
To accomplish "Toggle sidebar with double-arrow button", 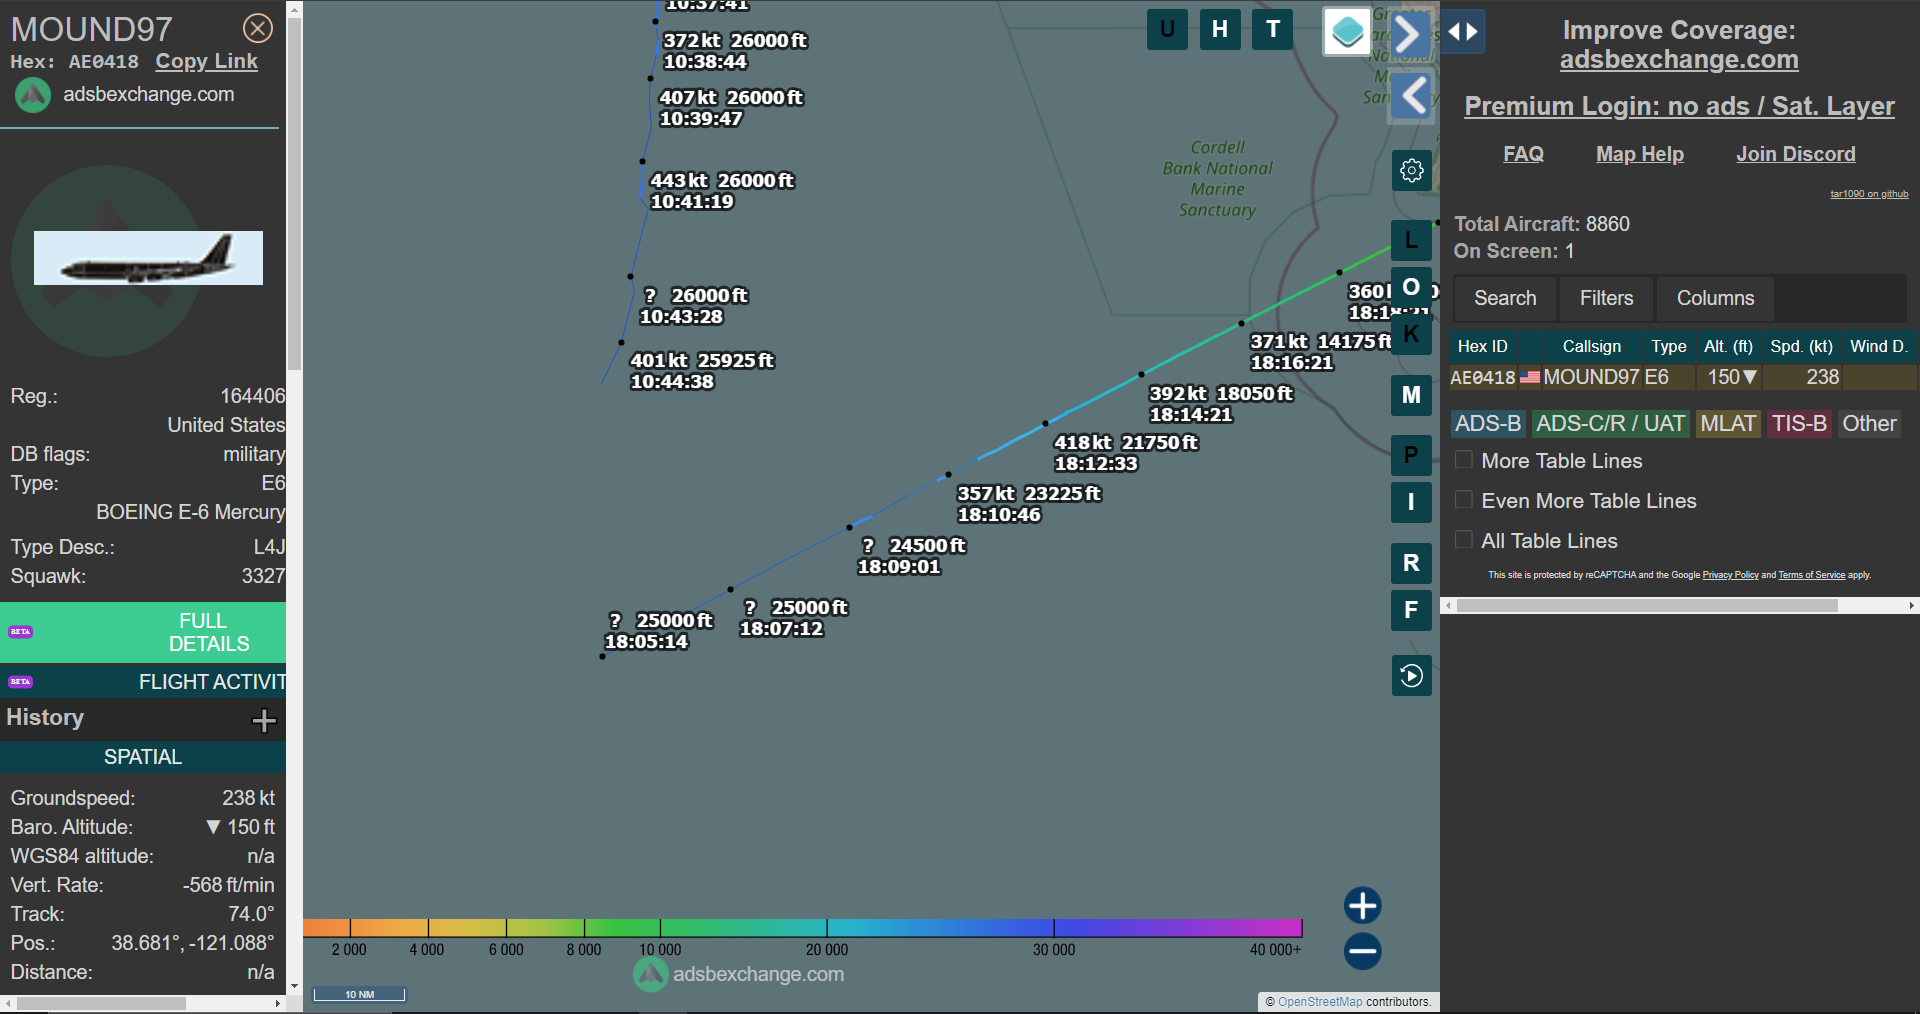I will pyautogui.click(x=1463, y=32).
